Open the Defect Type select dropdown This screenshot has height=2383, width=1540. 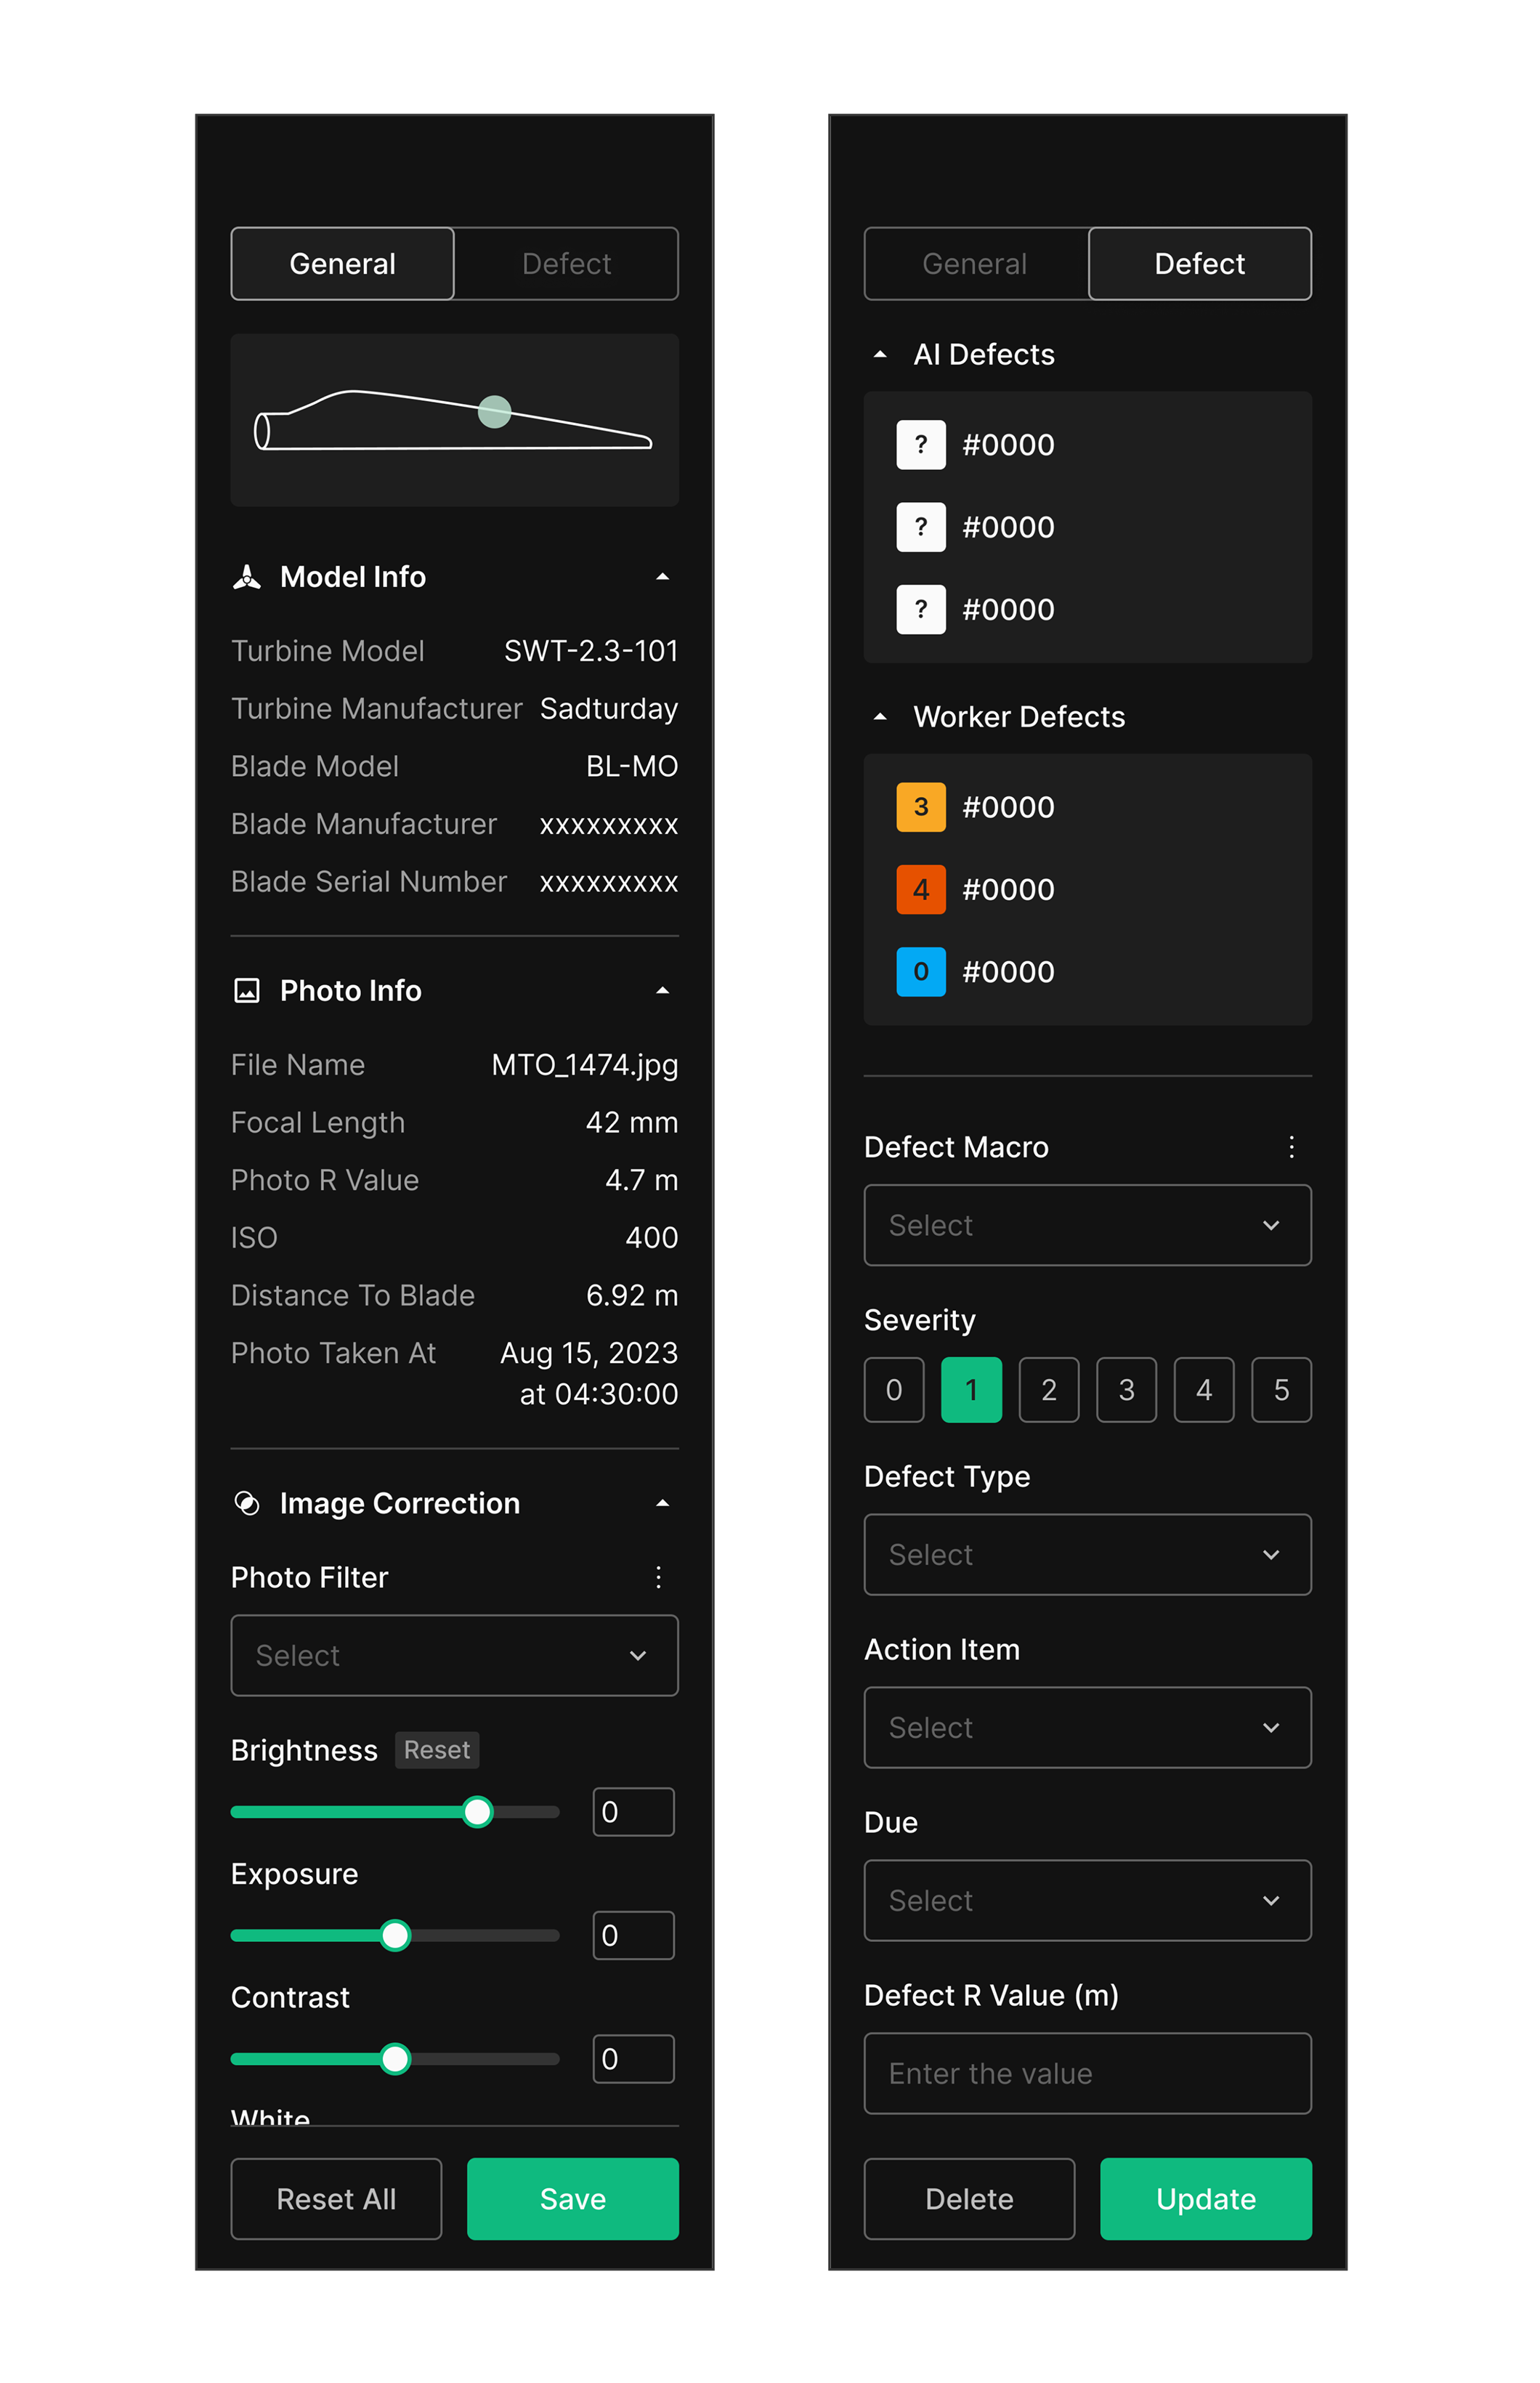pos(1087,1554)
